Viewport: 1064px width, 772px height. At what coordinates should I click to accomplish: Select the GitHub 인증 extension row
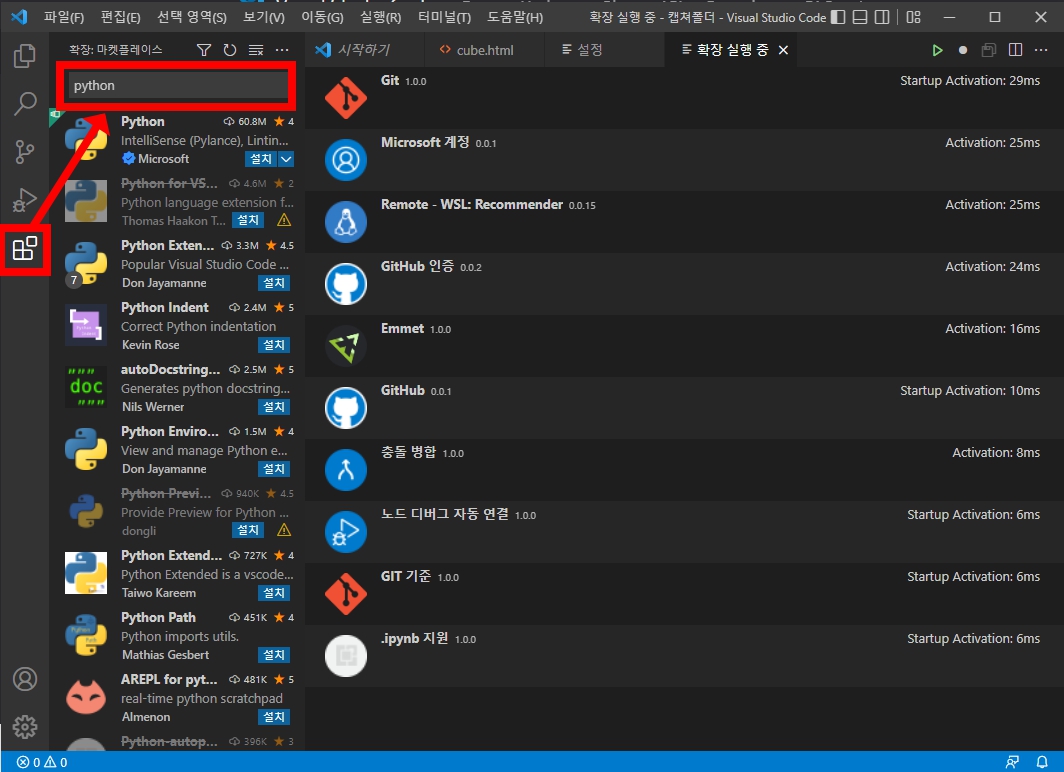click(684, 284)
